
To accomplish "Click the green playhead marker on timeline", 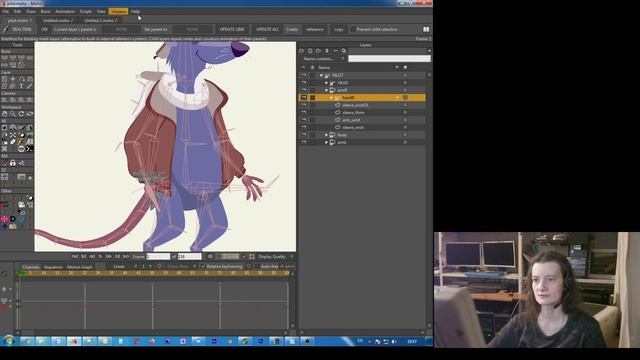I will coord(21,273).
